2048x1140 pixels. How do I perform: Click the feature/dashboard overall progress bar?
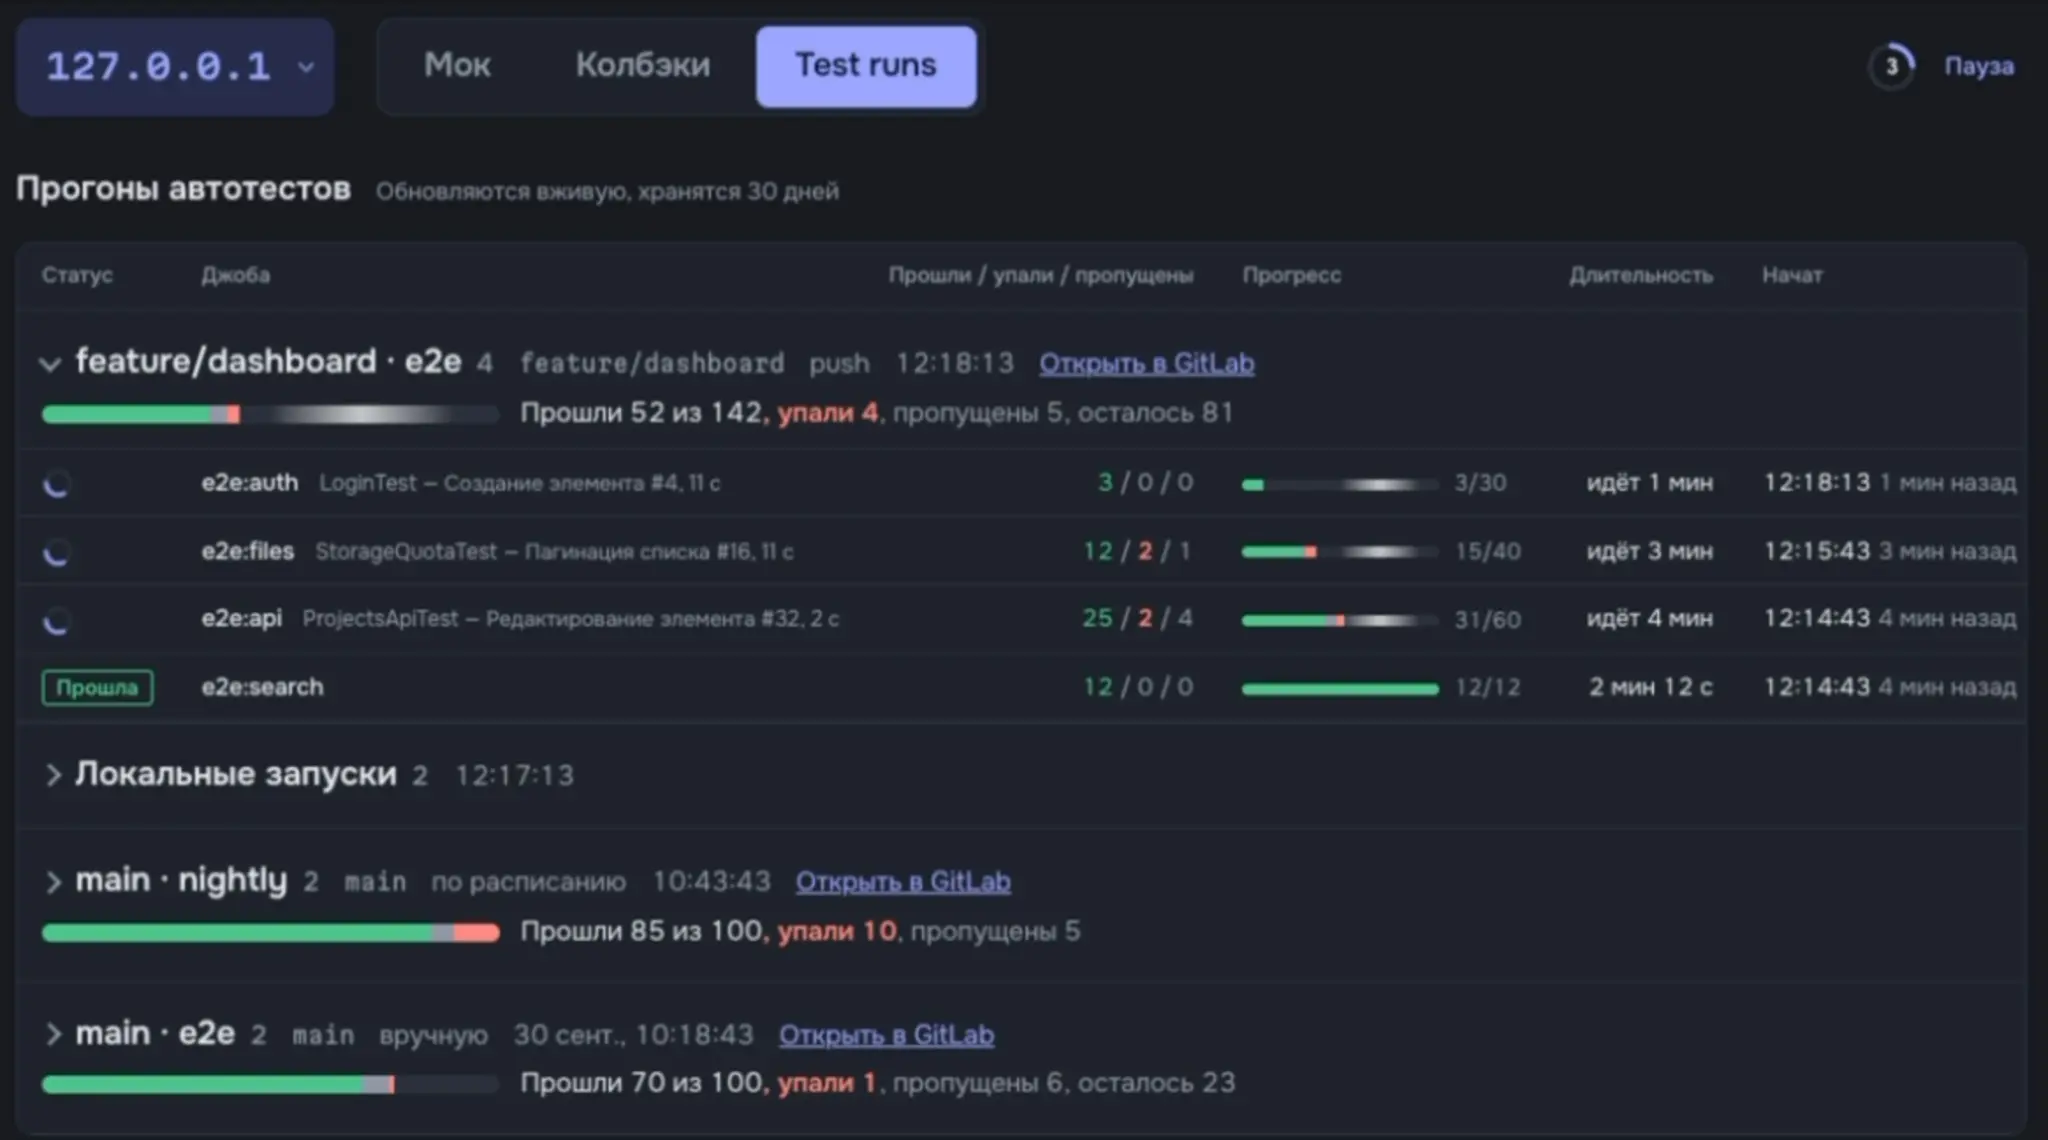(x=270, y=415)
